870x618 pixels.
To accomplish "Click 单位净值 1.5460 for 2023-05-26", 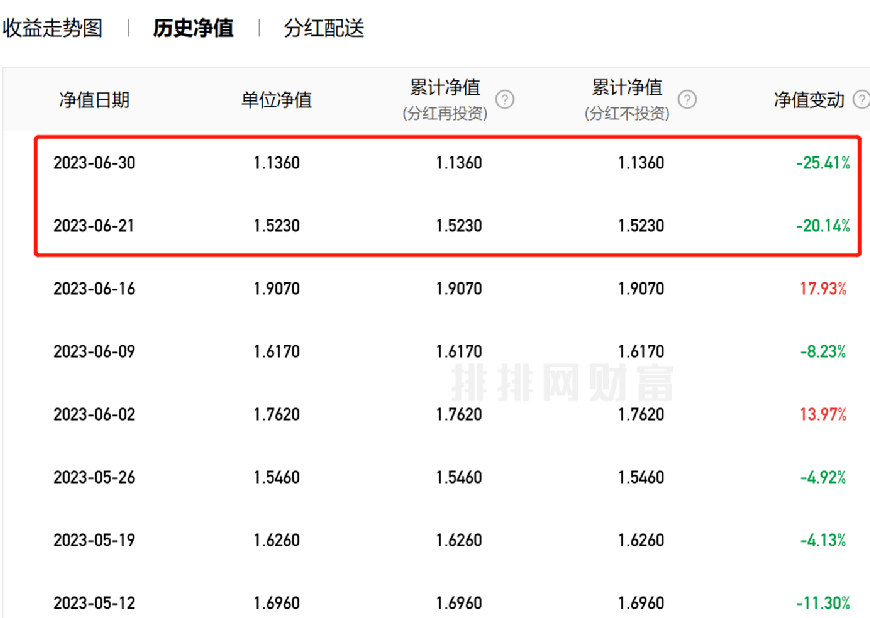I will point(276,477).
